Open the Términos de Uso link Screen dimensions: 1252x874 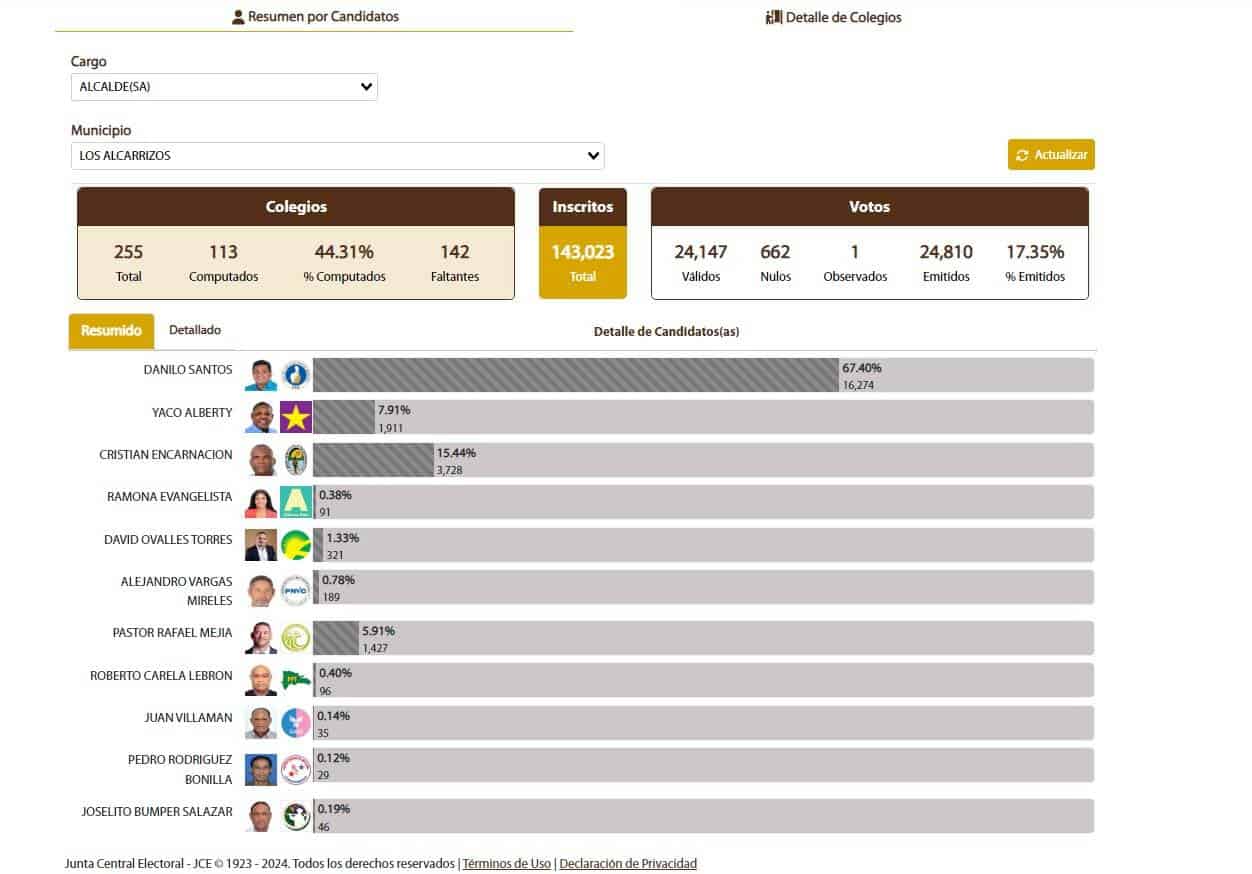(x=506, y=864)
